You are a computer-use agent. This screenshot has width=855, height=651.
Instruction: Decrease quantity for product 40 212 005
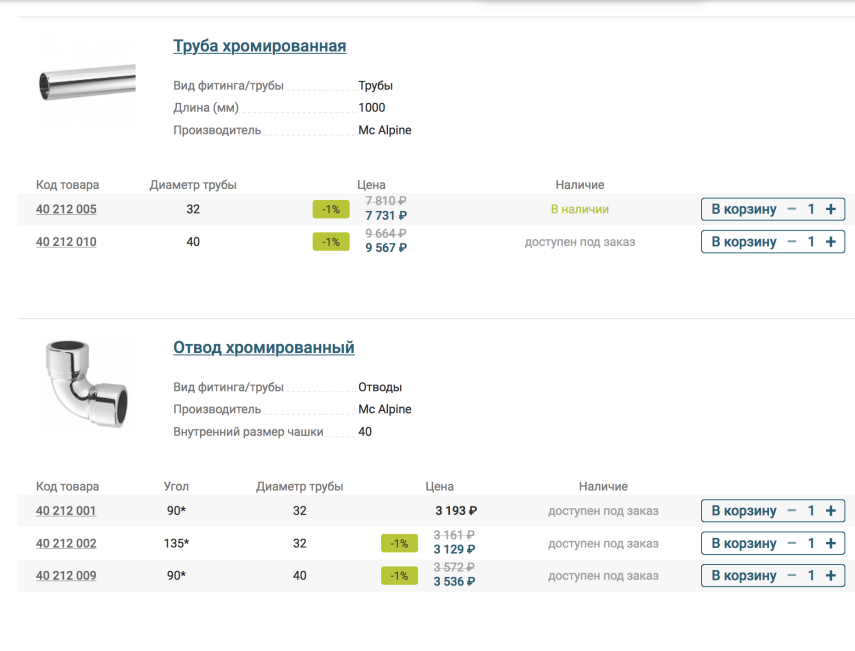(x=792, y=210)
